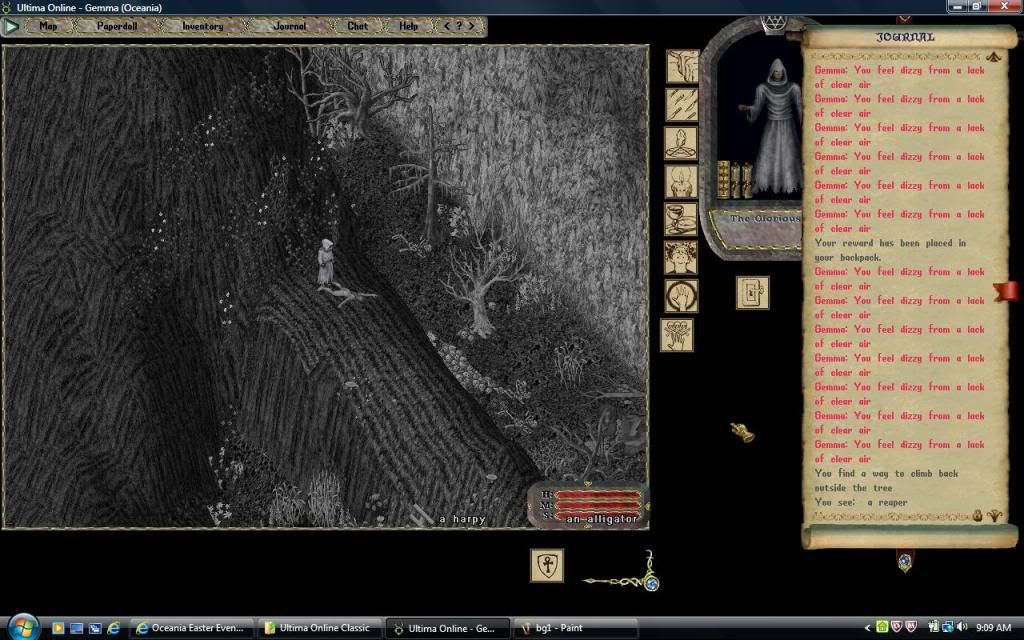This screenshot has width=1024, height=640.
Task: Open Inventory from the top menu
Action: tap(202, 26)
